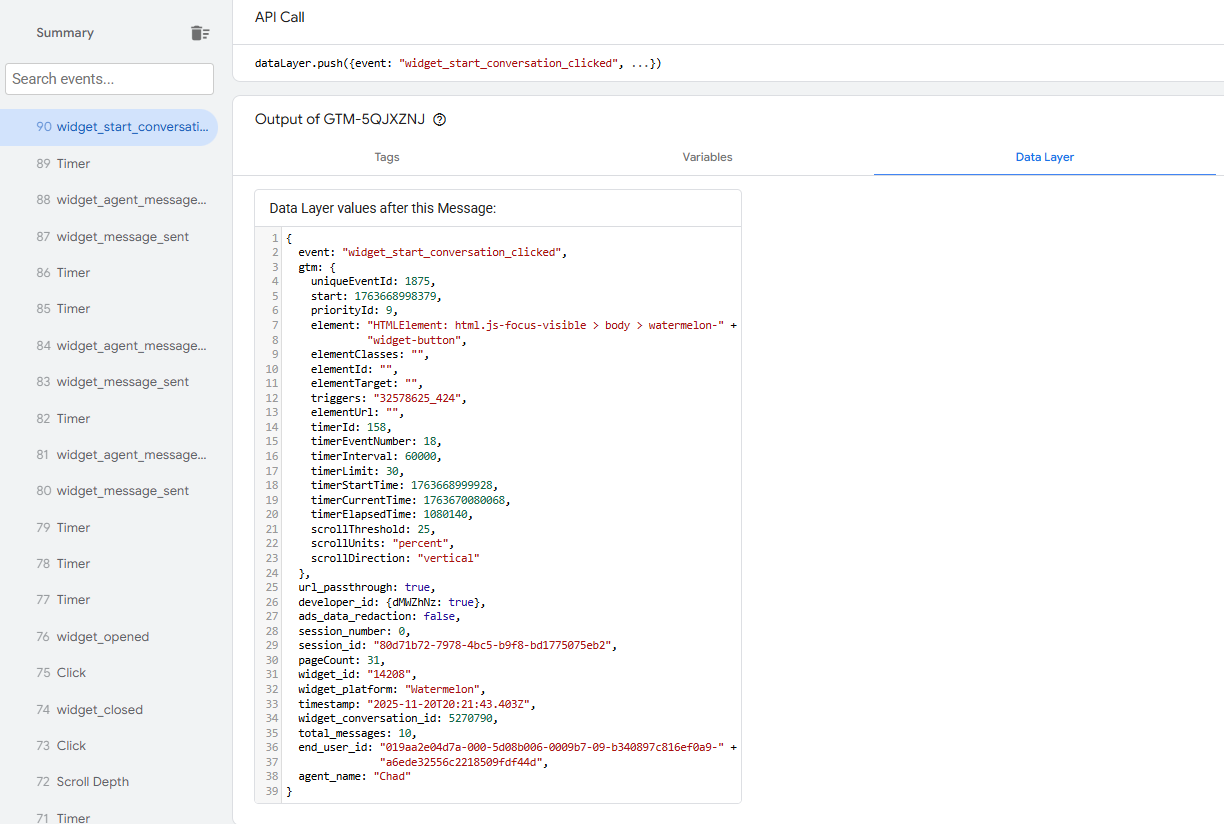The image size is (1224, 824).
Task: Select event 74 widget_closed
Action: click(109, 709)
